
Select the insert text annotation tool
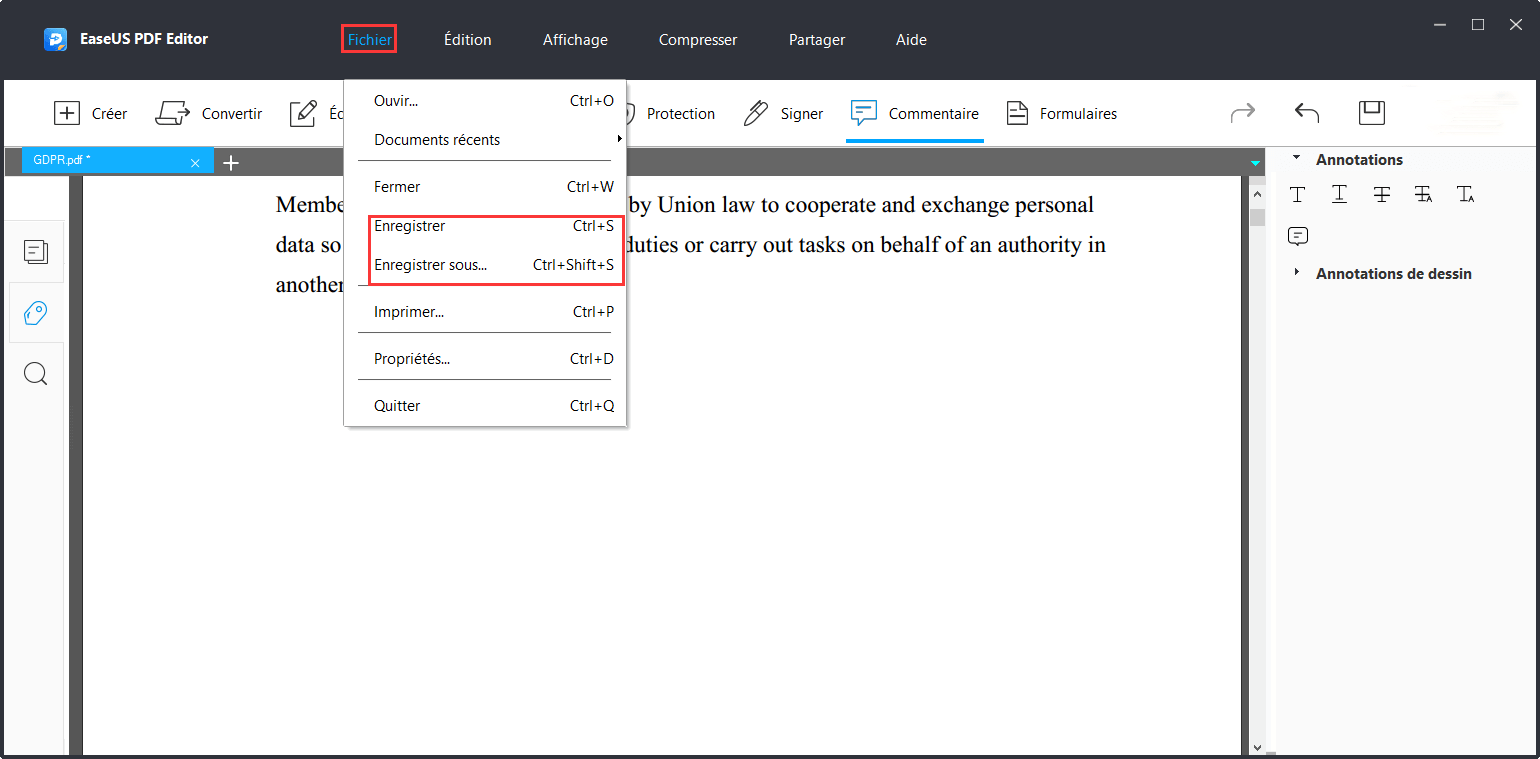pyautogui.click(x=1465, y=194)
